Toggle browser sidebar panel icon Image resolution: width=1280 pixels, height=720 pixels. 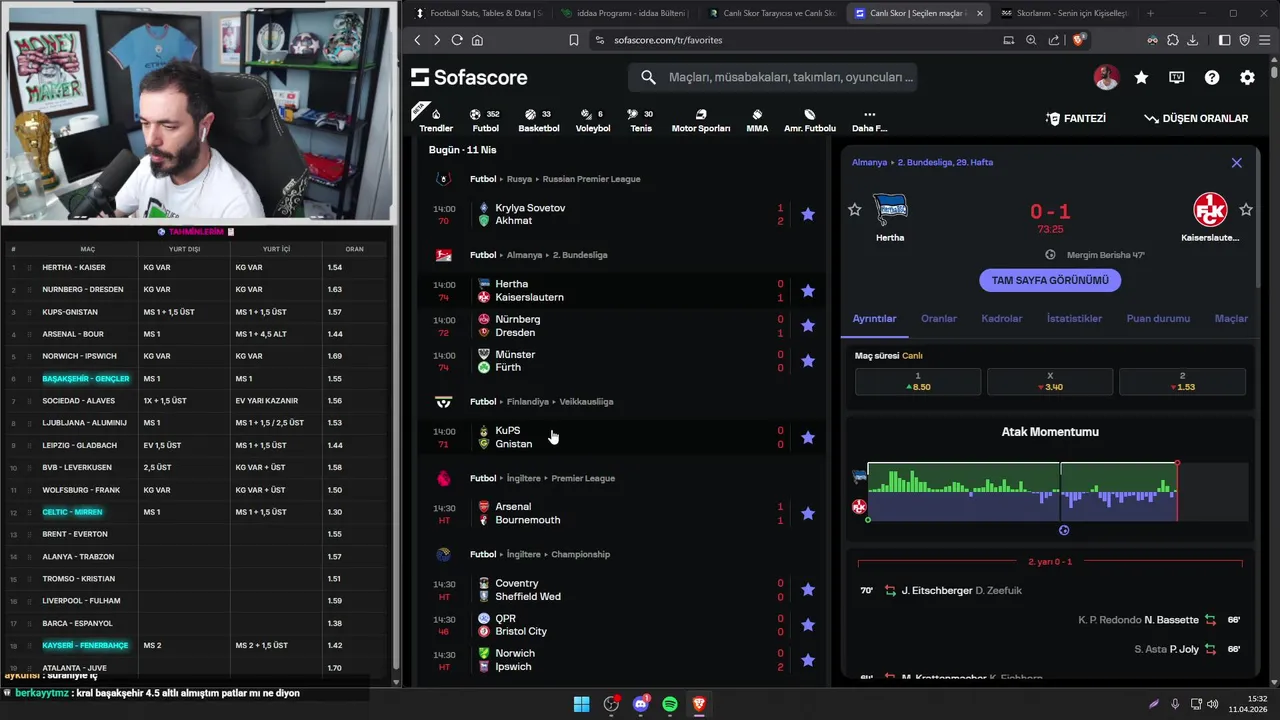point(1224,40)
